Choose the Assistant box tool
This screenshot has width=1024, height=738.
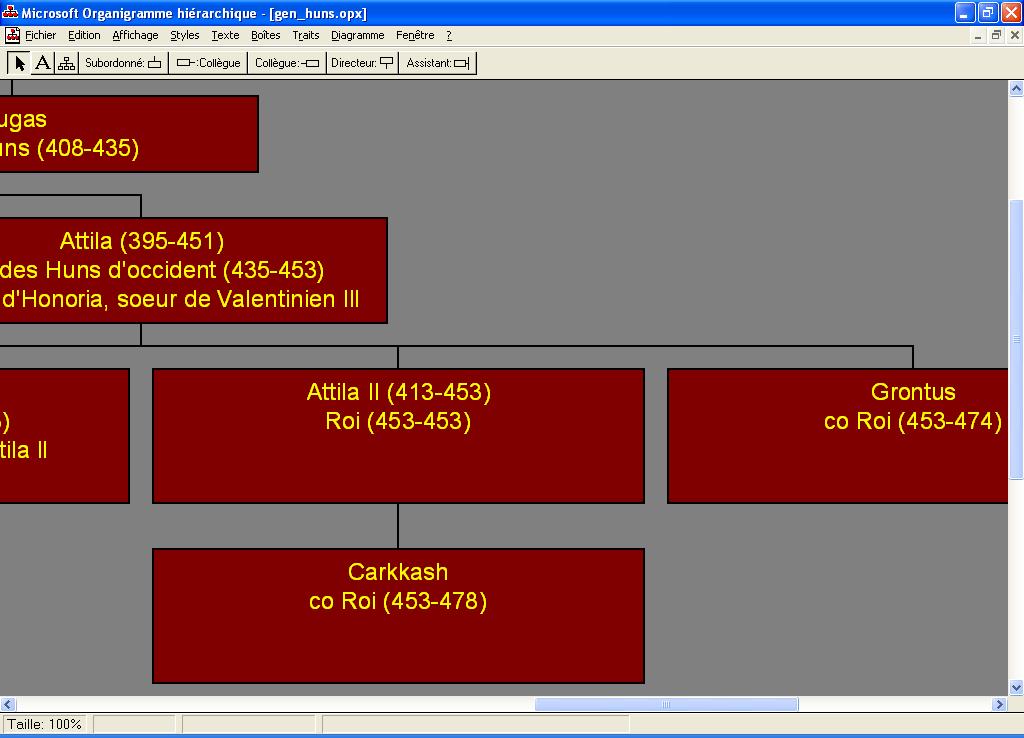click(437, 63)
